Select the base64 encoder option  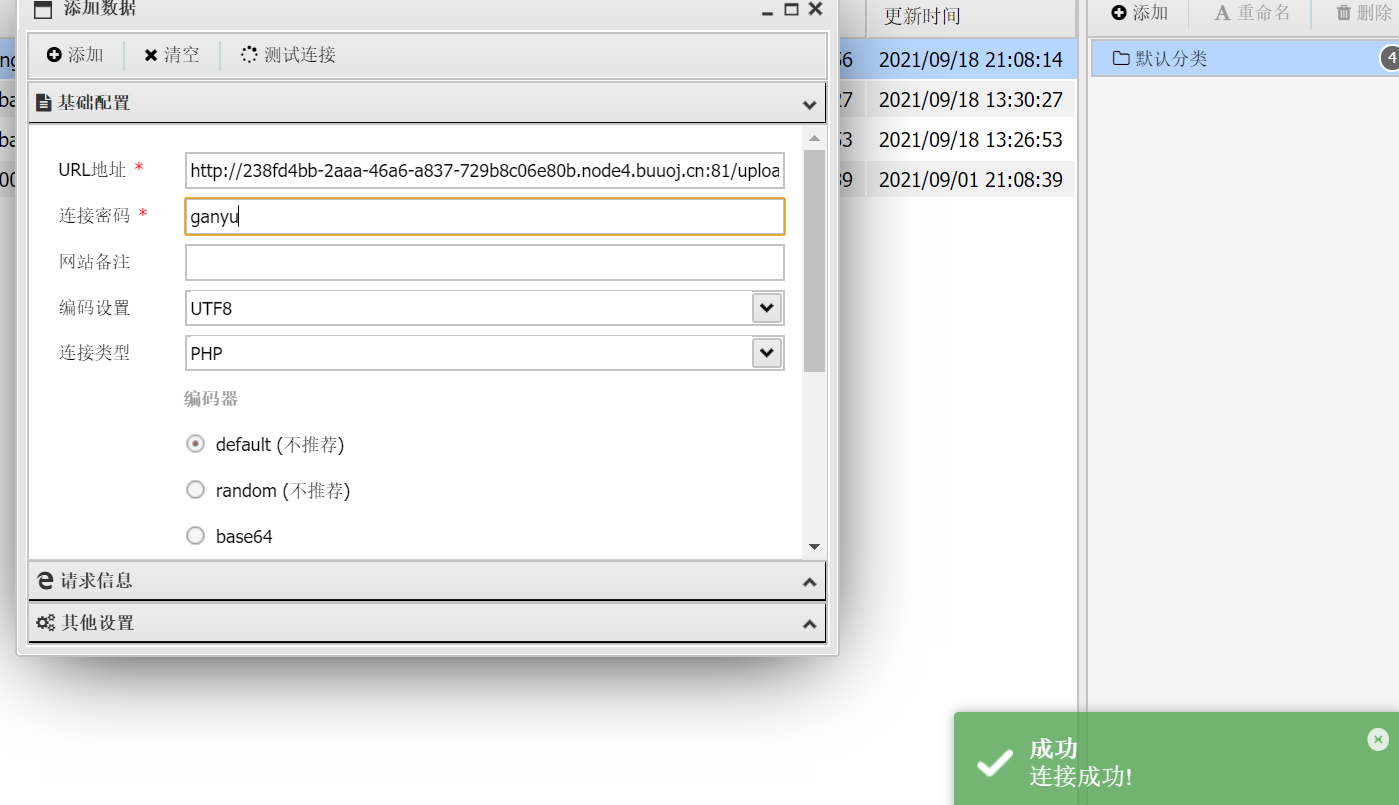pyautogui.click(x=195, y=535)
